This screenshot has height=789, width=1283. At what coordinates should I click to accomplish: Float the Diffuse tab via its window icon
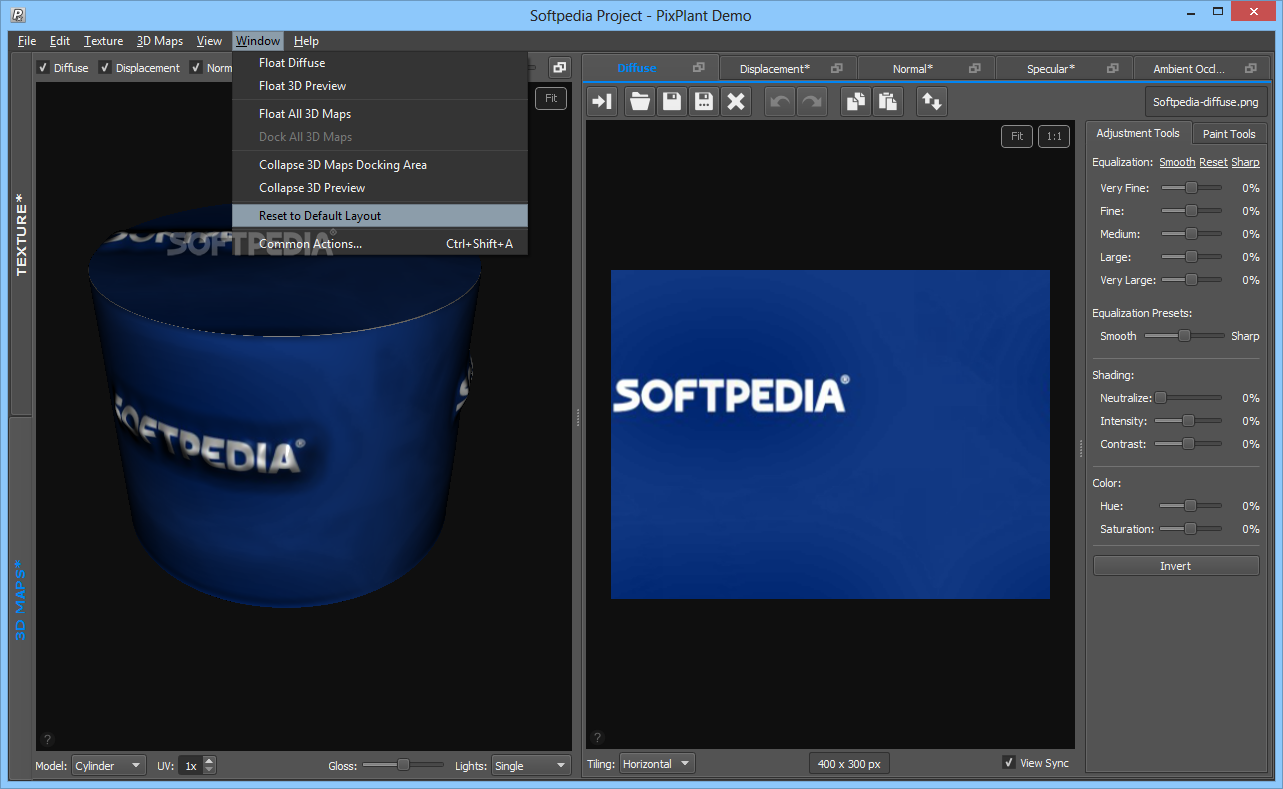[x=699, y=68]
